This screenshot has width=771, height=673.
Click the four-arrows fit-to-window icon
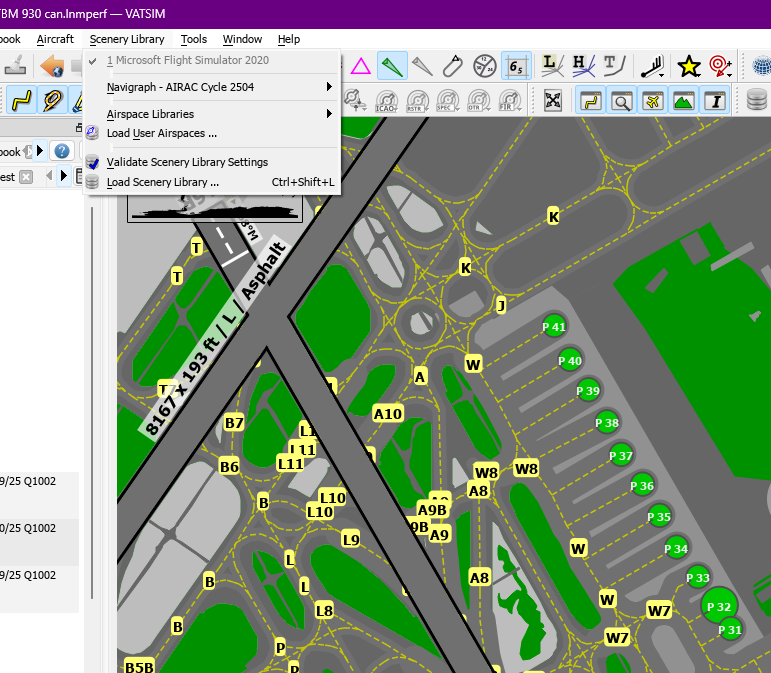[553, 101]
